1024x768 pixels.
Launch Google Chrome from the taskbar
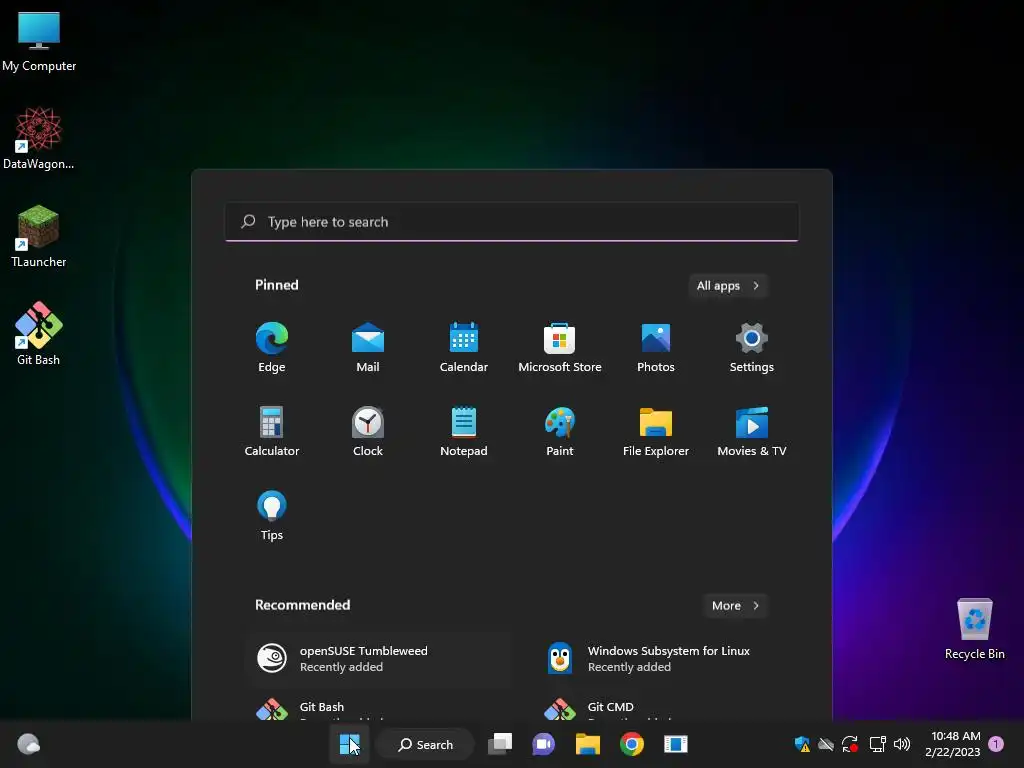tap(632, 744)
